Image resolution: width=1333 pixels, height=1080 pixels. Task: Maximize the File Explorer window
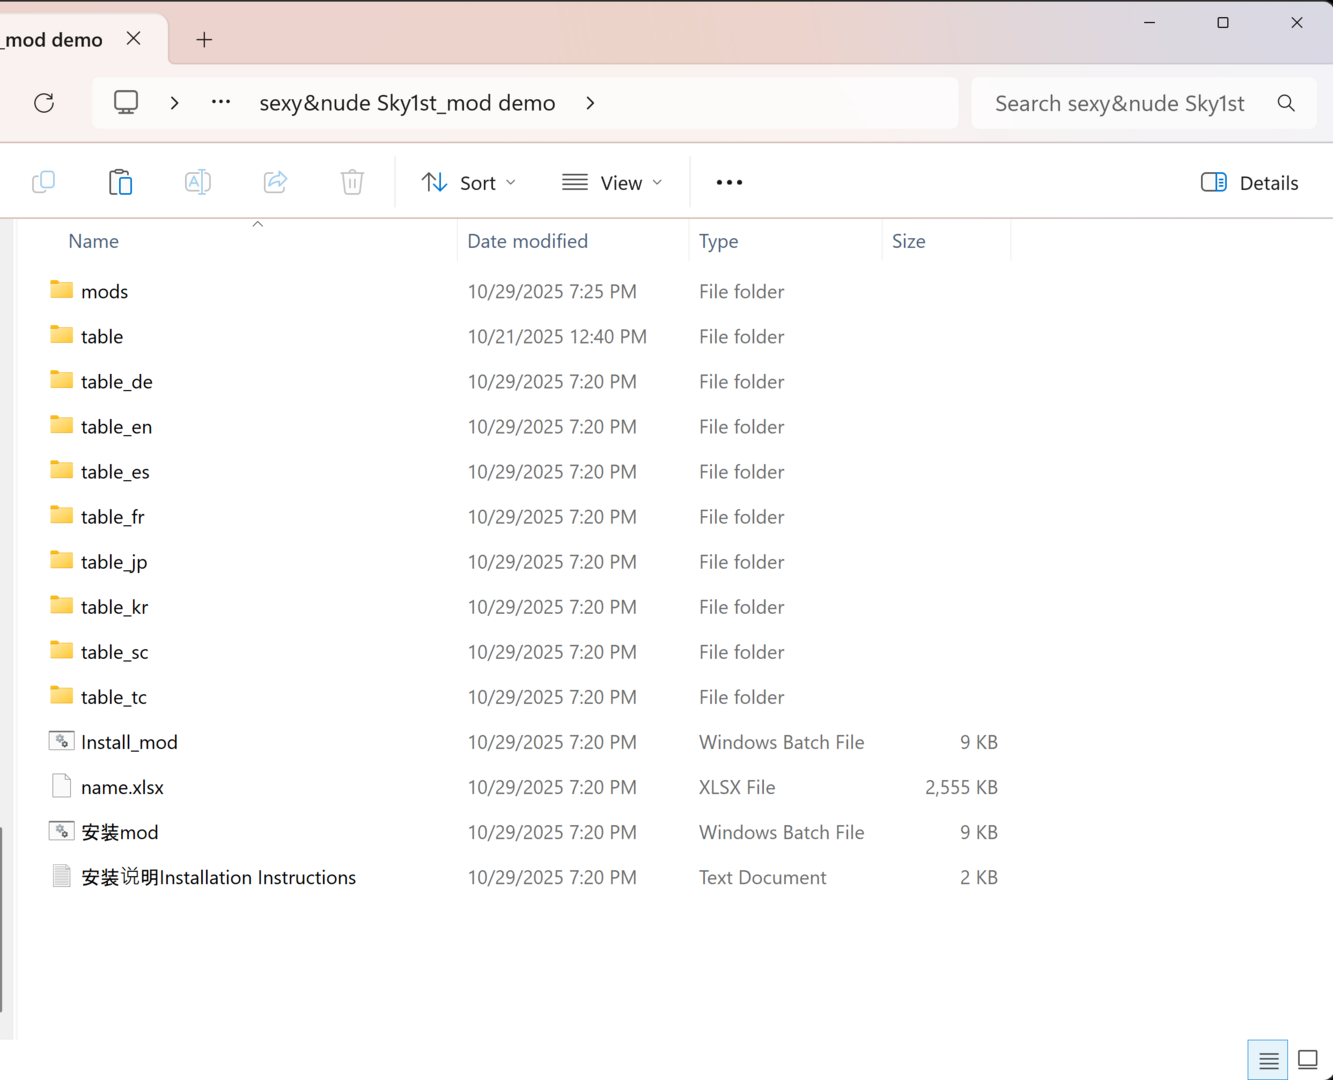click(1222, 22)
